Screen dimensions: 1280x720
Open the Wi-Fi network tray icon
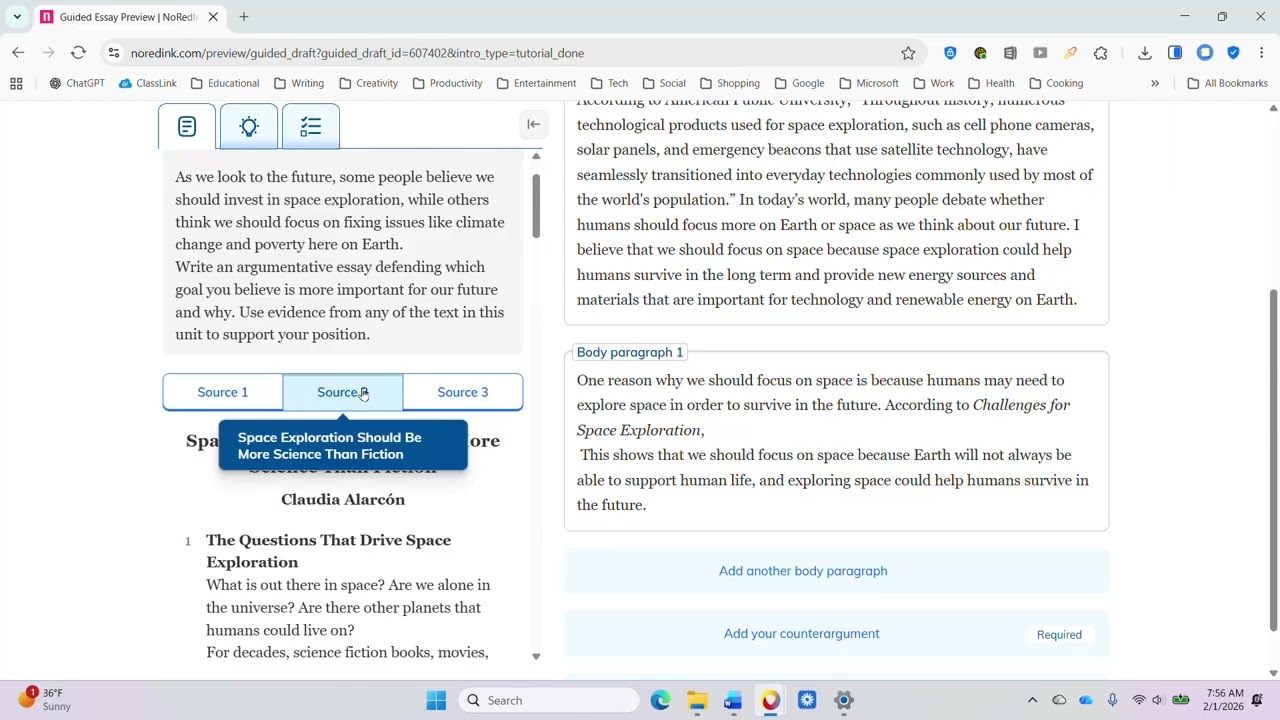point(1139,700)
